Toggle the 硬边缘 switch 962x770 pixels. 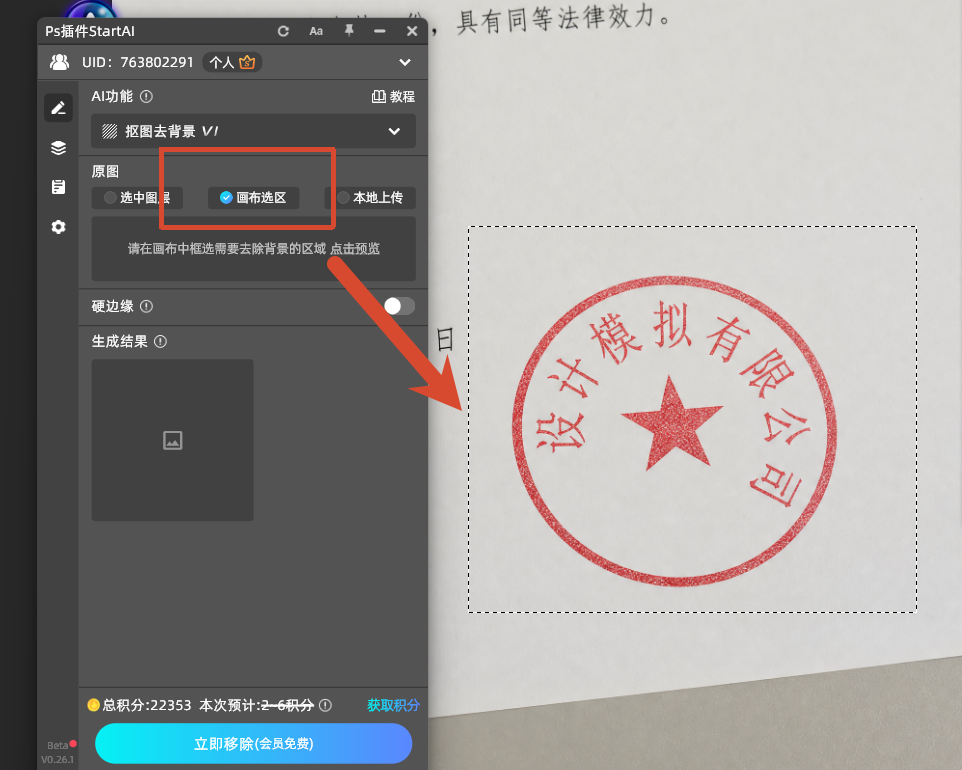coord(399,306)
